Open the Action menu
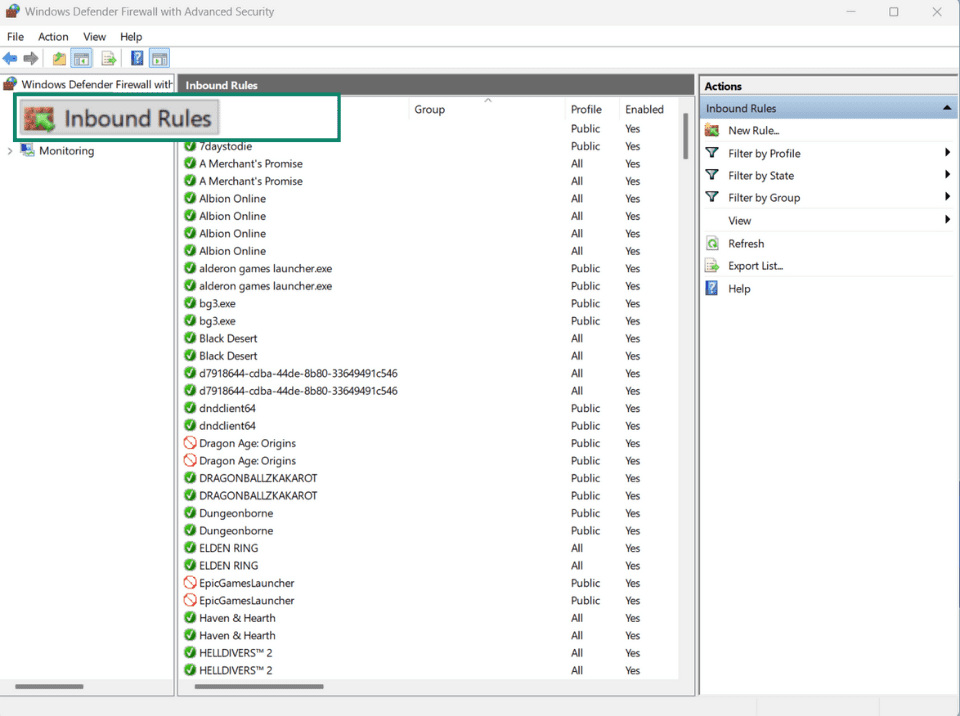Viewport: 960px width, 716px height. pyautogui.click(x=53, y=36)
